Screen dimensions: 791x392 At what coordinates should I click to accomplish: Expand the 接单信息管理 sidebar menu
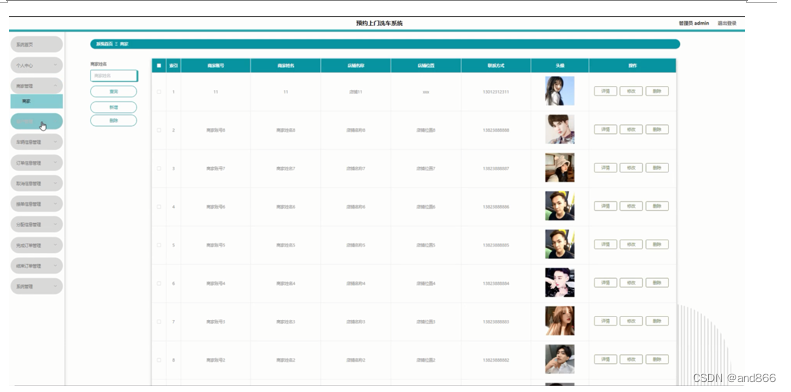pyautogui.click(x=36, y=204)
